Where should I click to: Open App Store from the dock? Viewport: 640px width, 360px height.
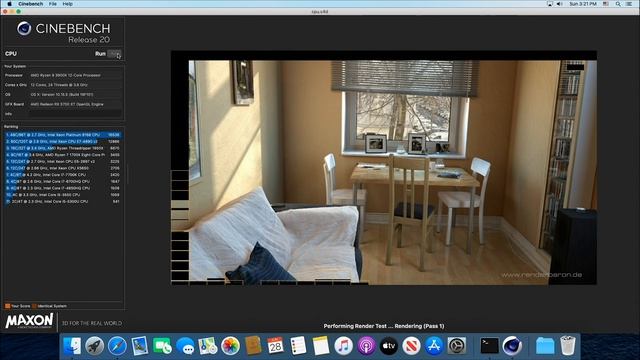click(434, 346)
